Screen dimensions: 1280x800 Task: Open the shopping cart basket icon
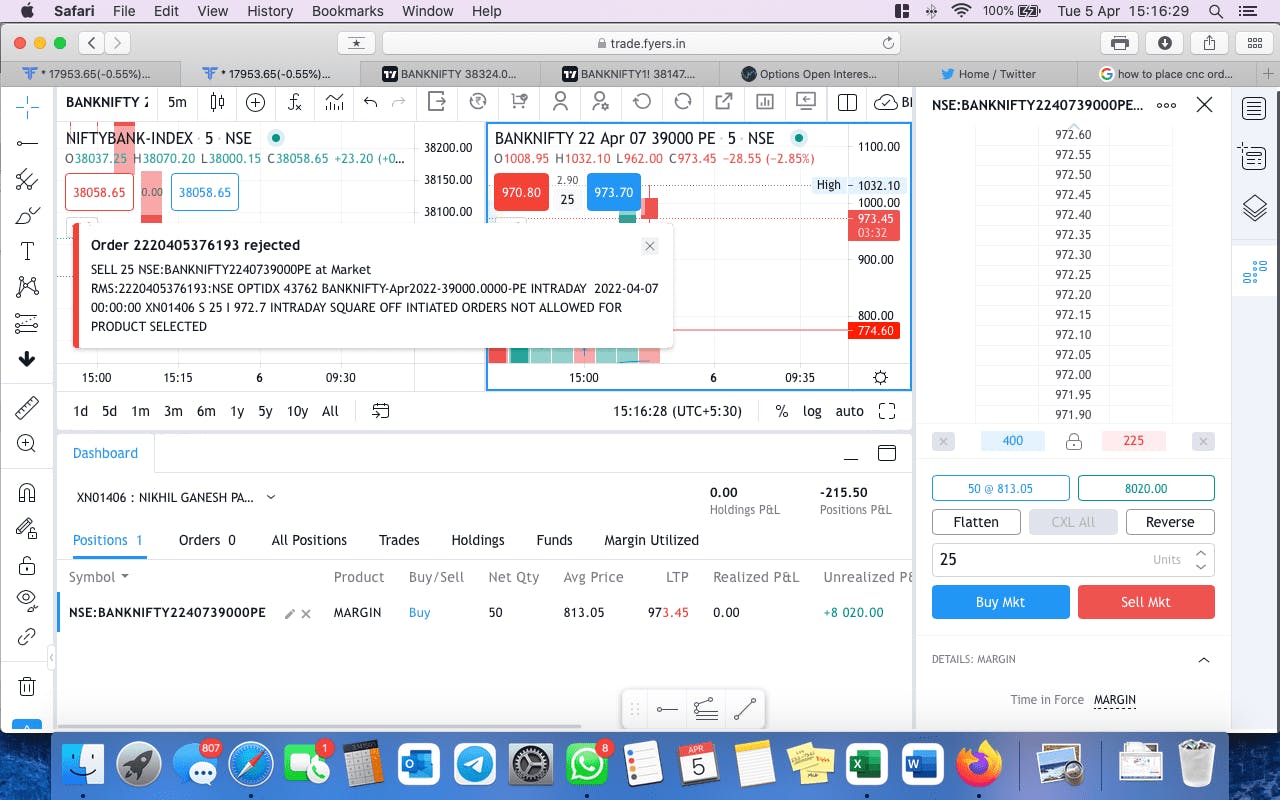pyautogui.click(x=519, y=102)
